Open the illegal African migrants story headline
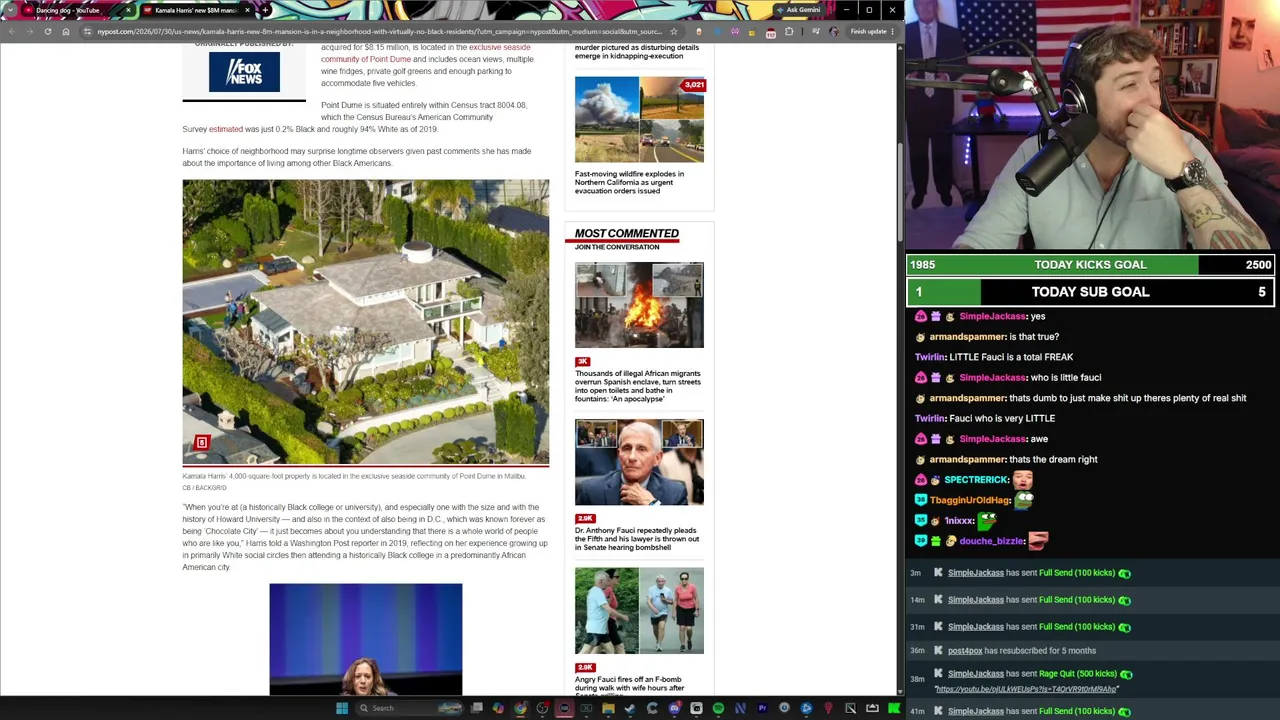 [638, 386]
